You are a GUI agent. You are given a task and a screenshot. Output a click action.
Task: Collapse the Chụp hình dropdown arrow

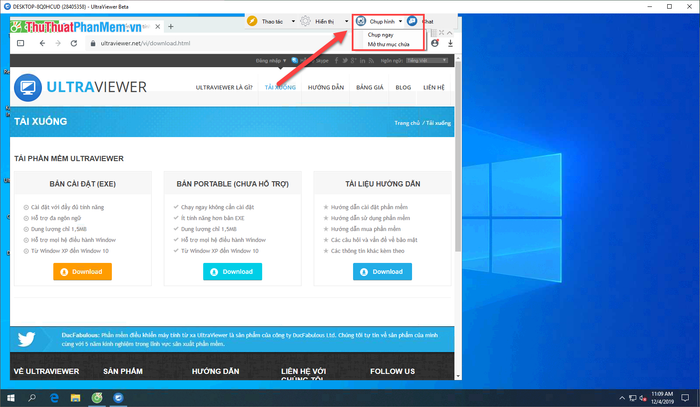400,21
